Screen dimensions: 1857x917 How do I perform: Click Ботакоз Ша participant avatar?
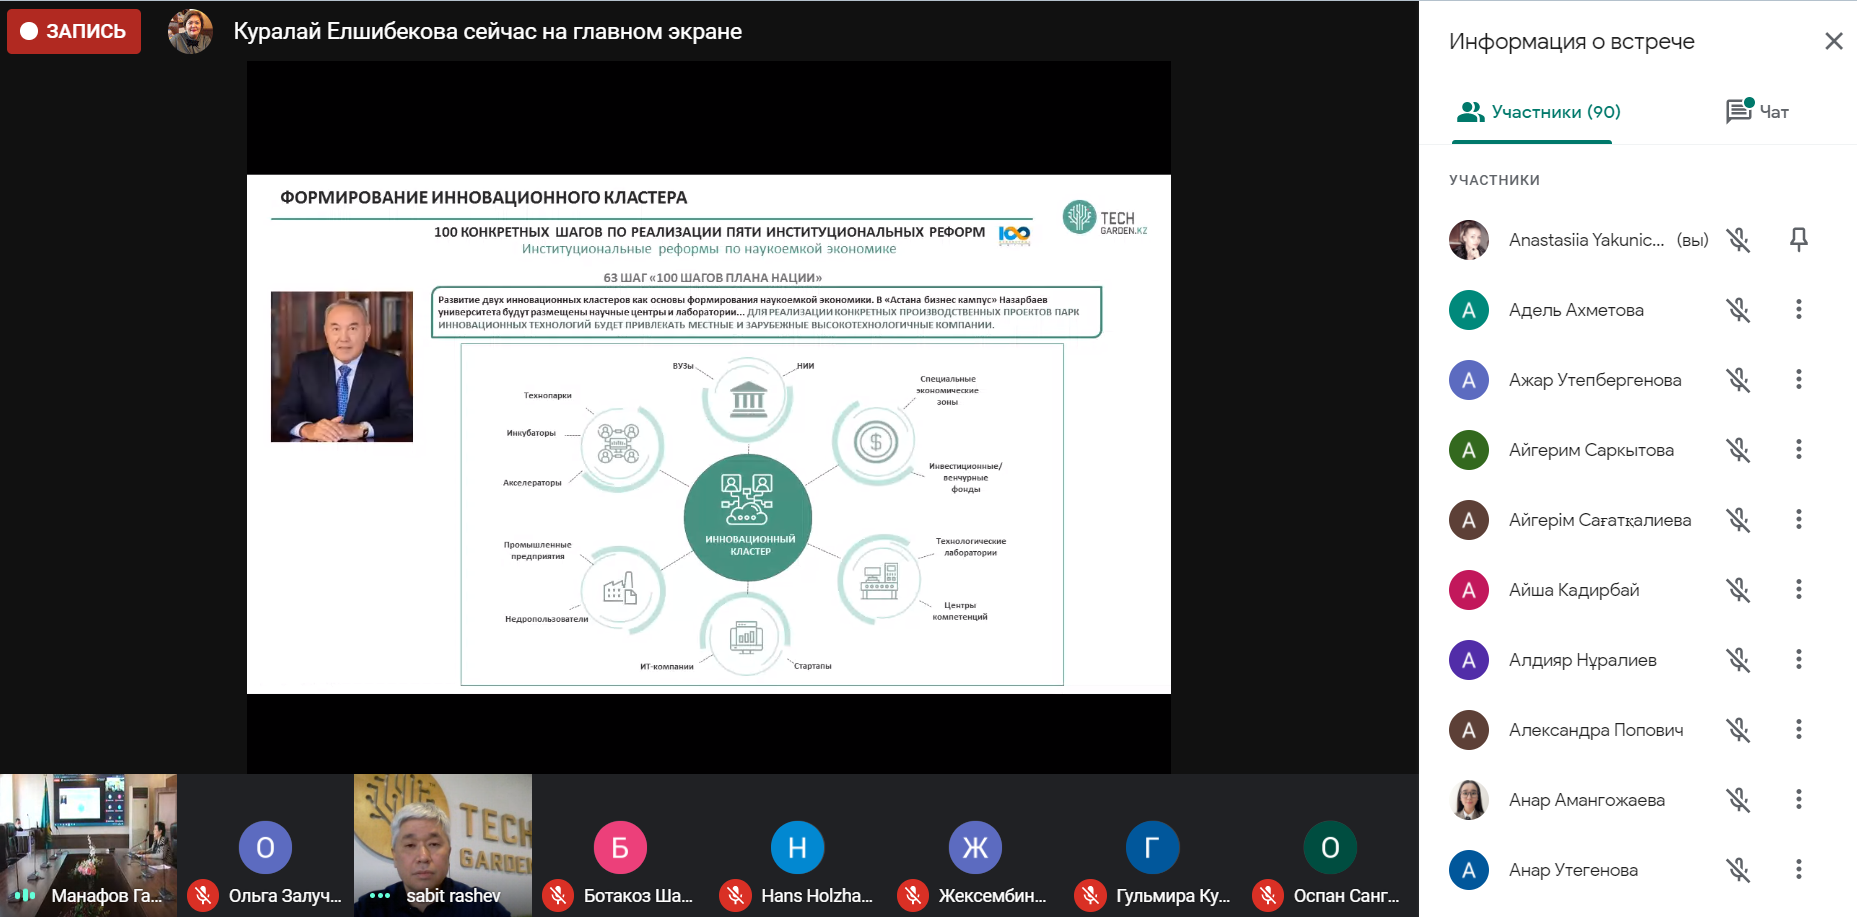[x=620, y=848]
